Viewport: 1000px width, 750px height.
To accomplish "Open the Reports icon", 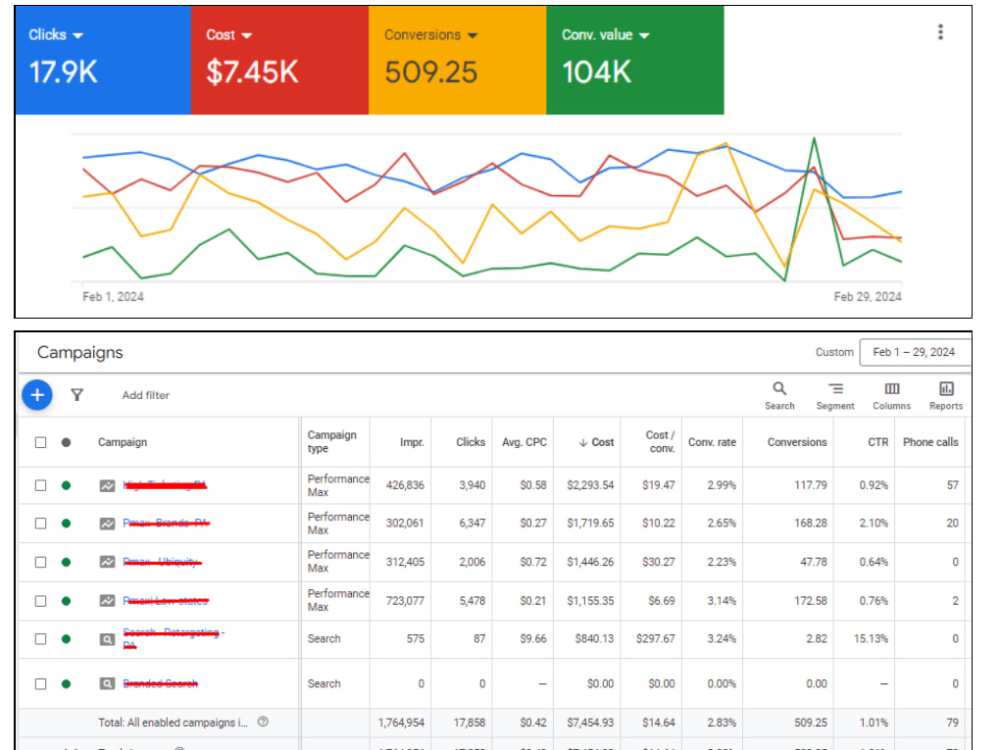I will [946, 388].
